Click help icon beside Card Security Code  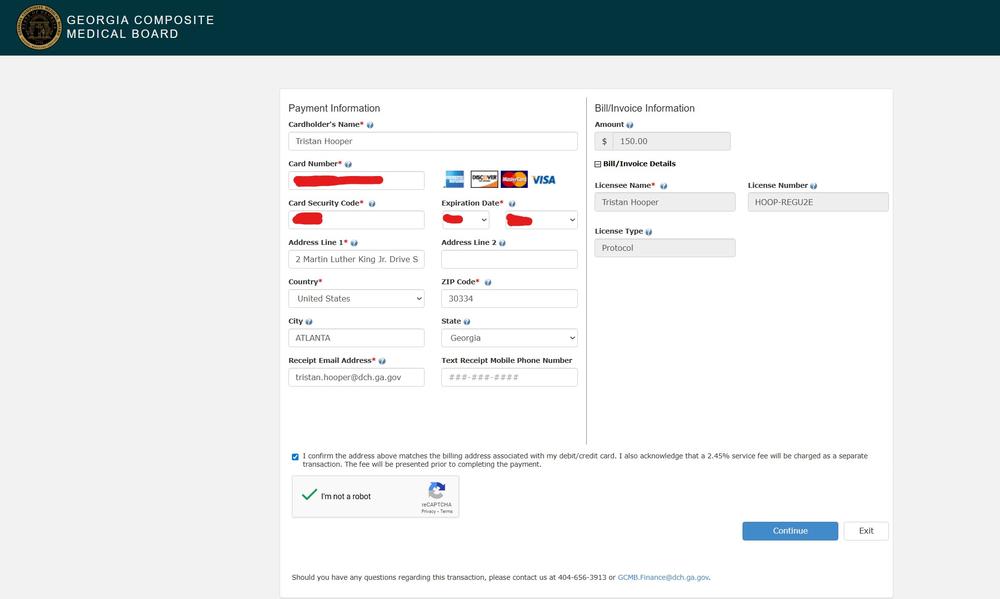(372, 203)
